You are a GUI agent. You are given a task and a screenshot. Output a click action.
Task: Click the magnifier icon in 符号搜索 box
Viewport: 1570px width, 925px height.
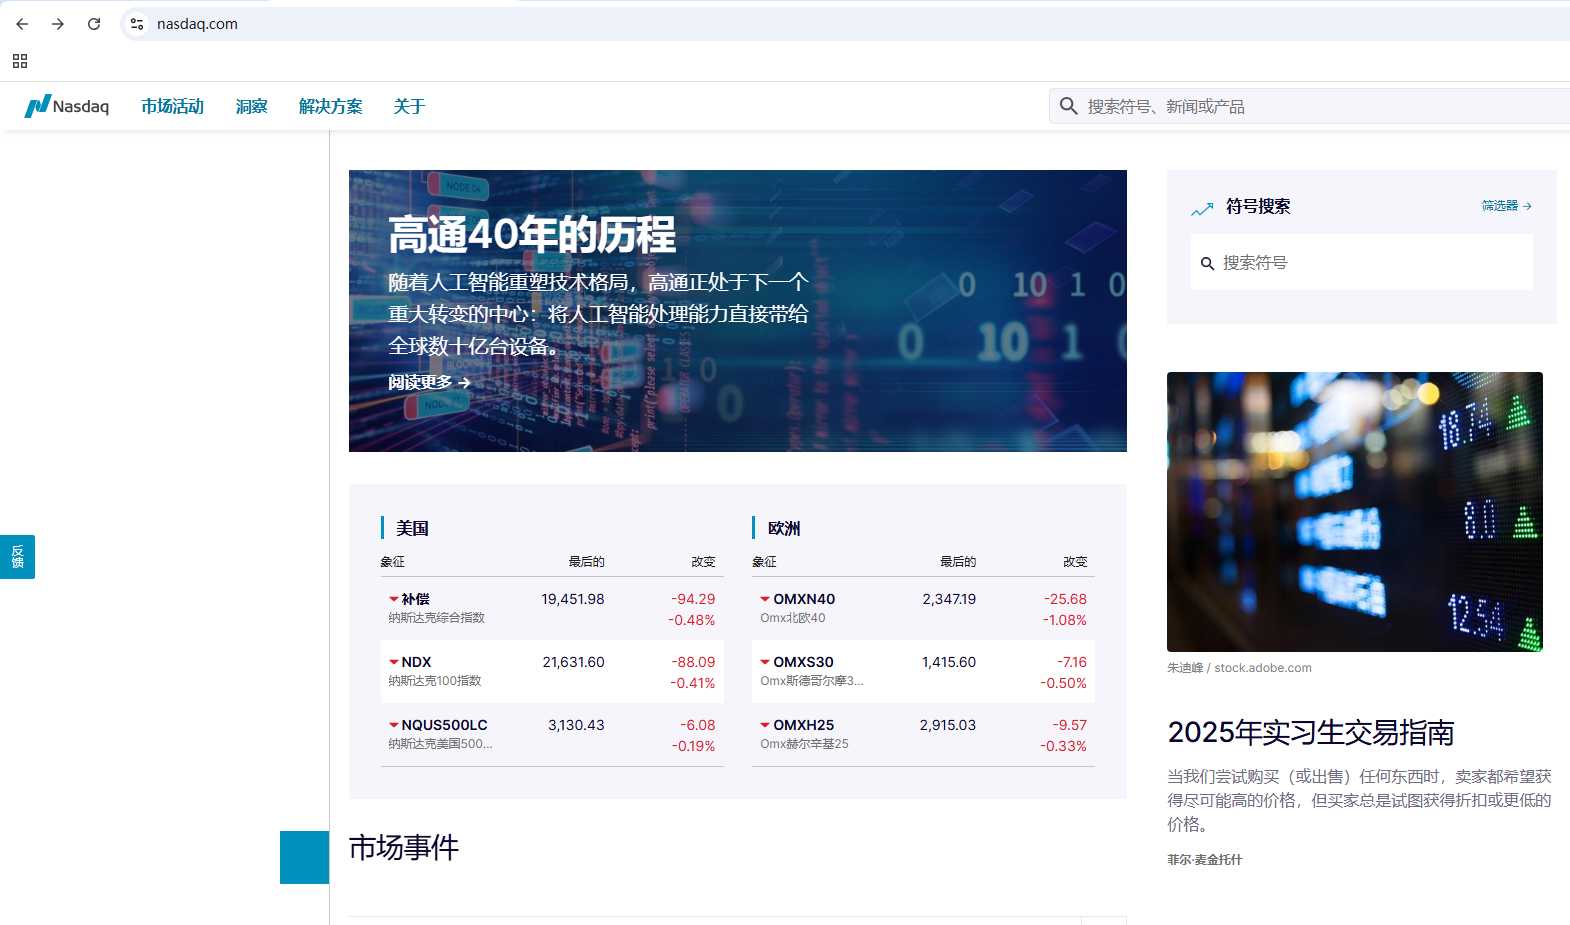1207,263
